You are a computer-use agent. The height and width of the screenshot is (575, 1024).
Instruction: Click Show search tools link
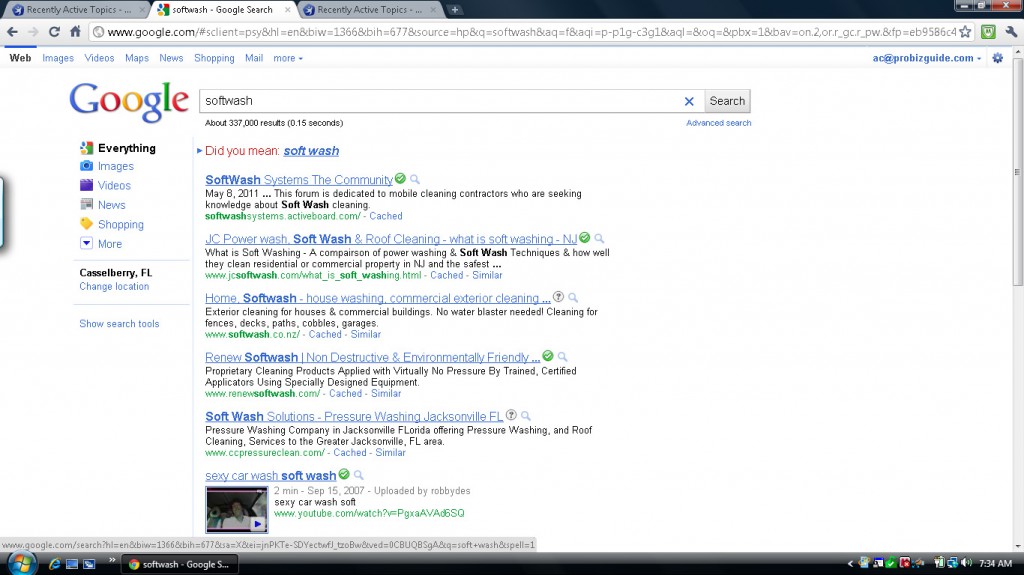coord(120,323)
